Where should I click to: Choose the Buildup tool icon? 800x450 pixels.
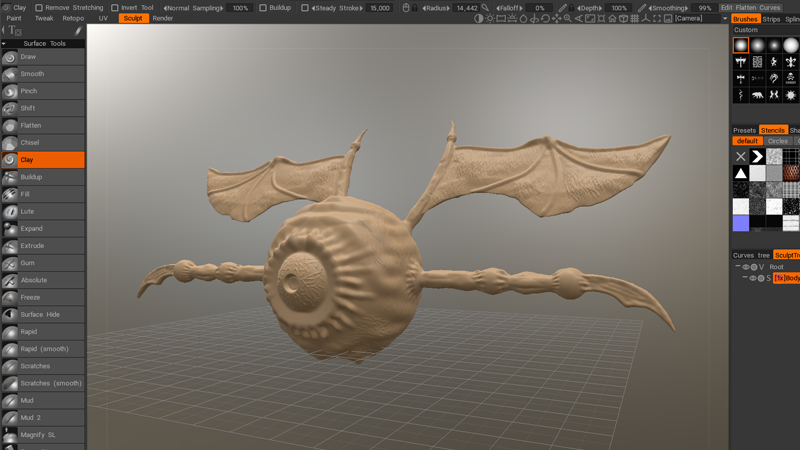point(10,177)
